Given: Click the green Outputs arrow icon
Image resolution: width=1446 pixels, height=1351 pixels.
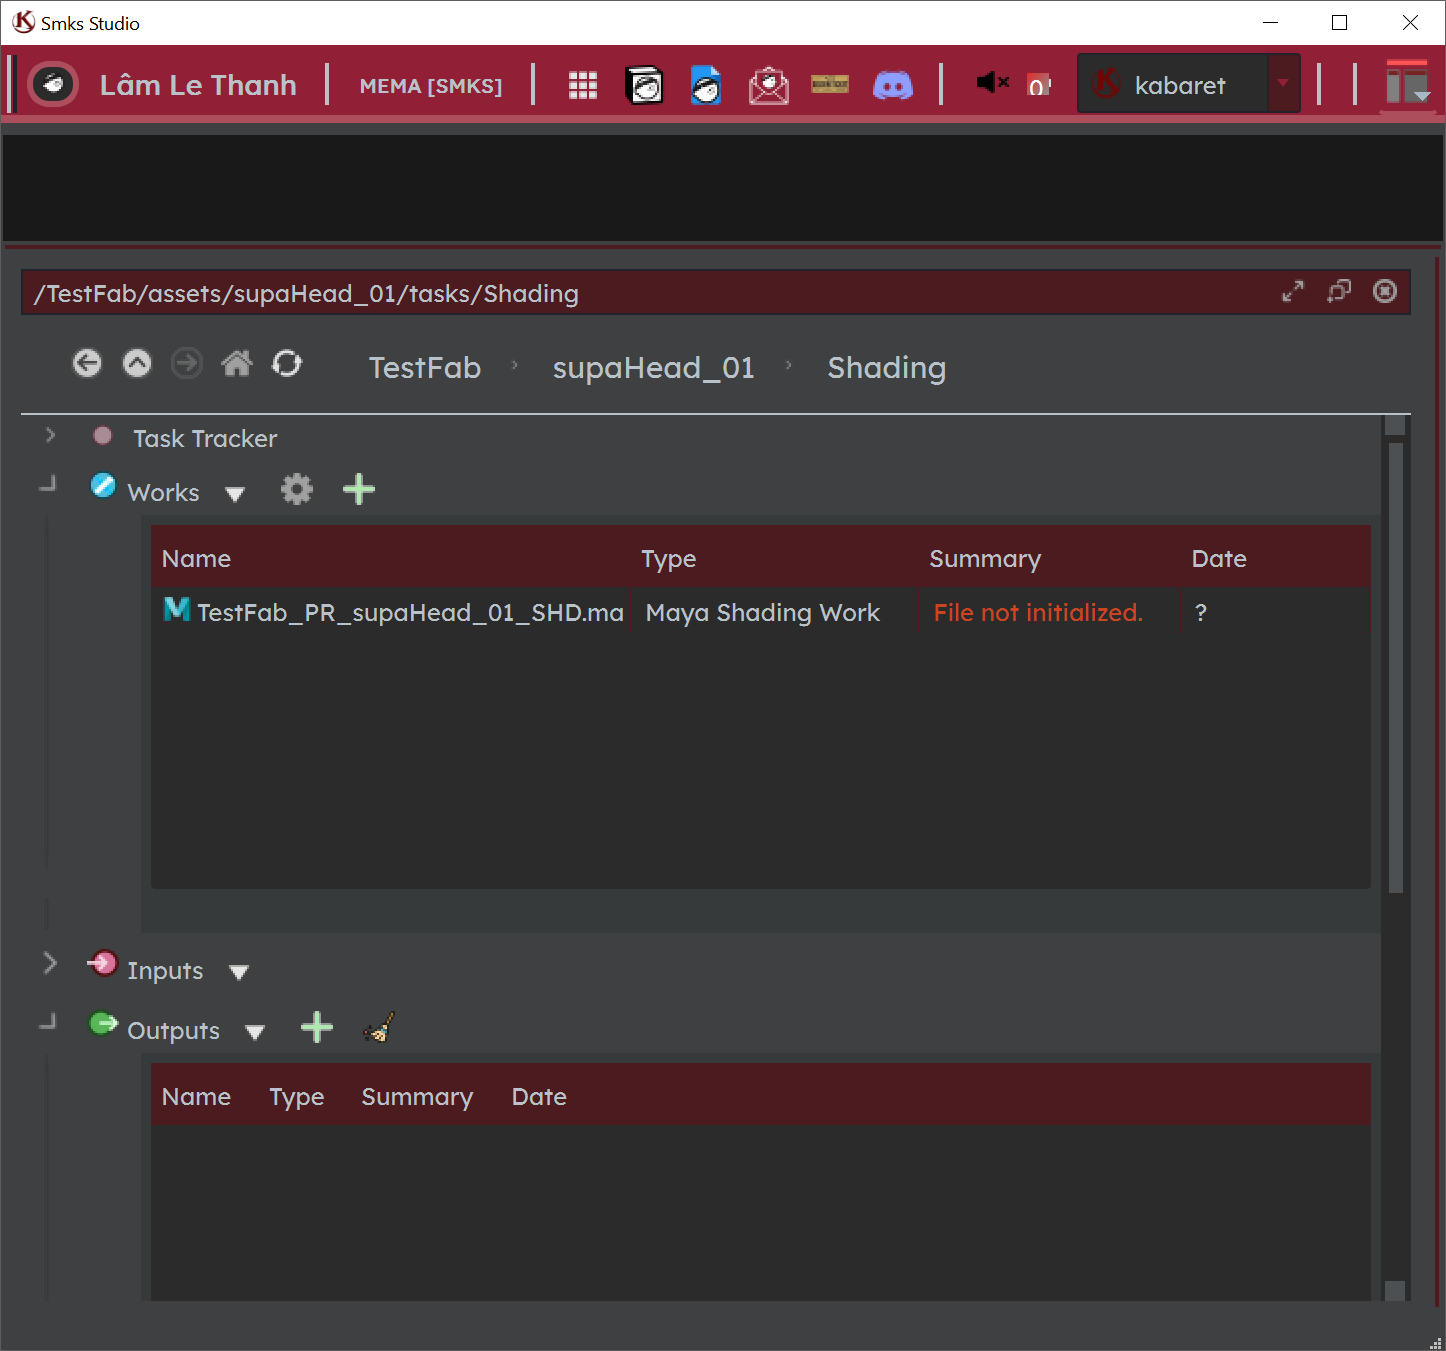Looking at the screenshot, I should [103, 1024].
